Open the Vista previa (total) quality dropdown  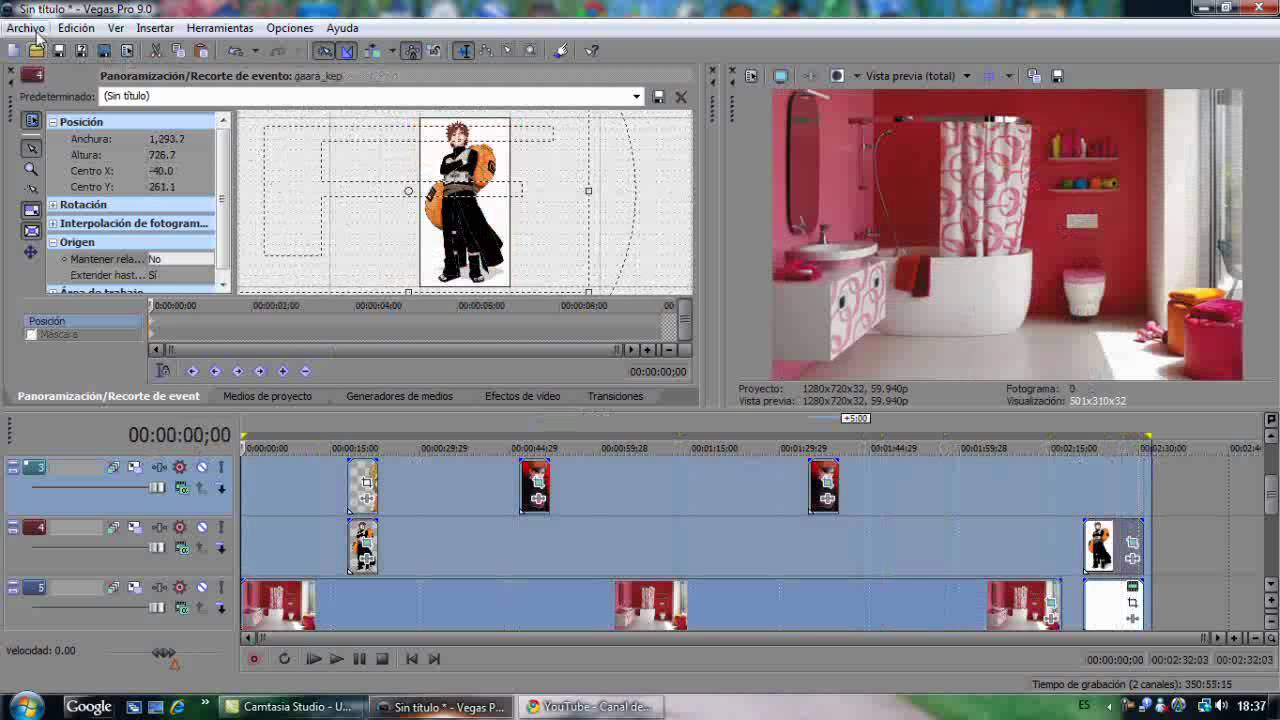966,76
